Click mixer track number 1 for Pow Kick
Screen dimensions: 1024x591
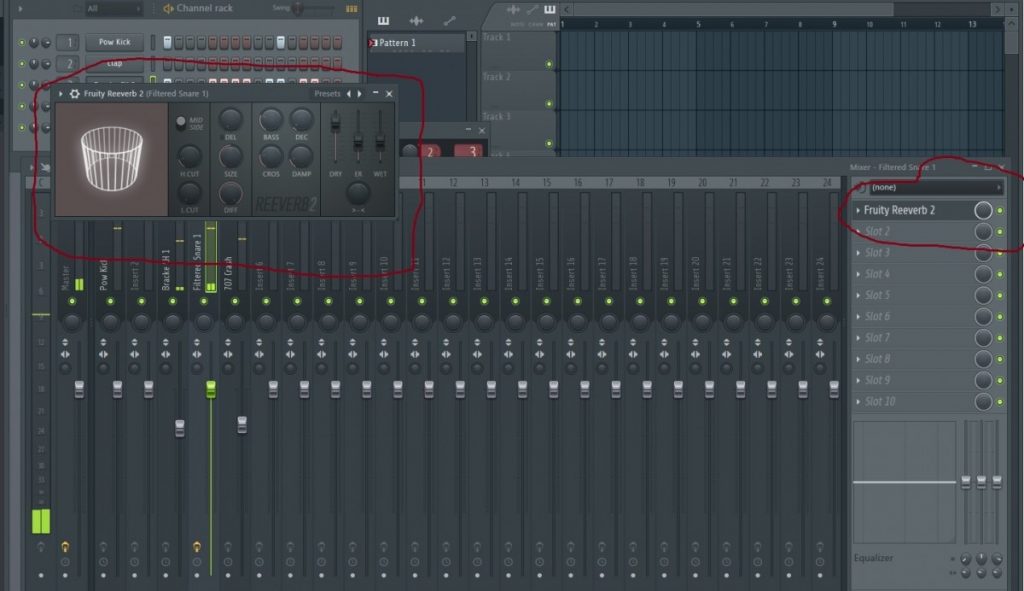click(x=69, y=42)
